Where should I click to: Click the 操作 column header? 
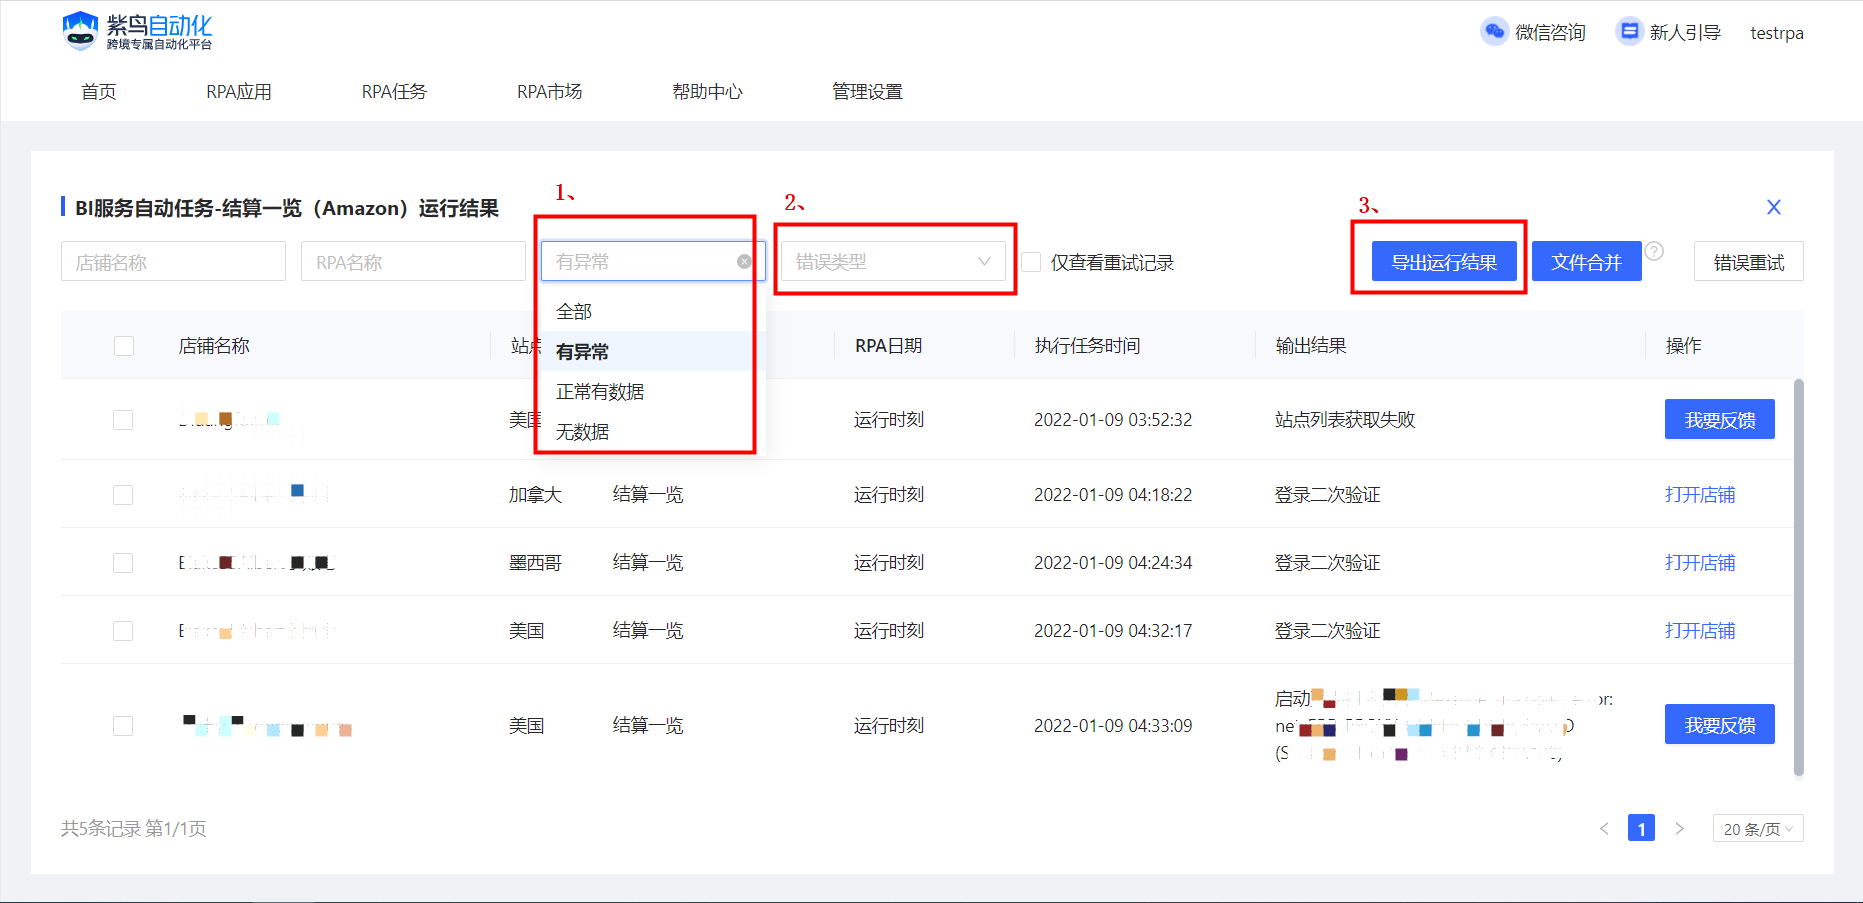tap(1683, 346)
